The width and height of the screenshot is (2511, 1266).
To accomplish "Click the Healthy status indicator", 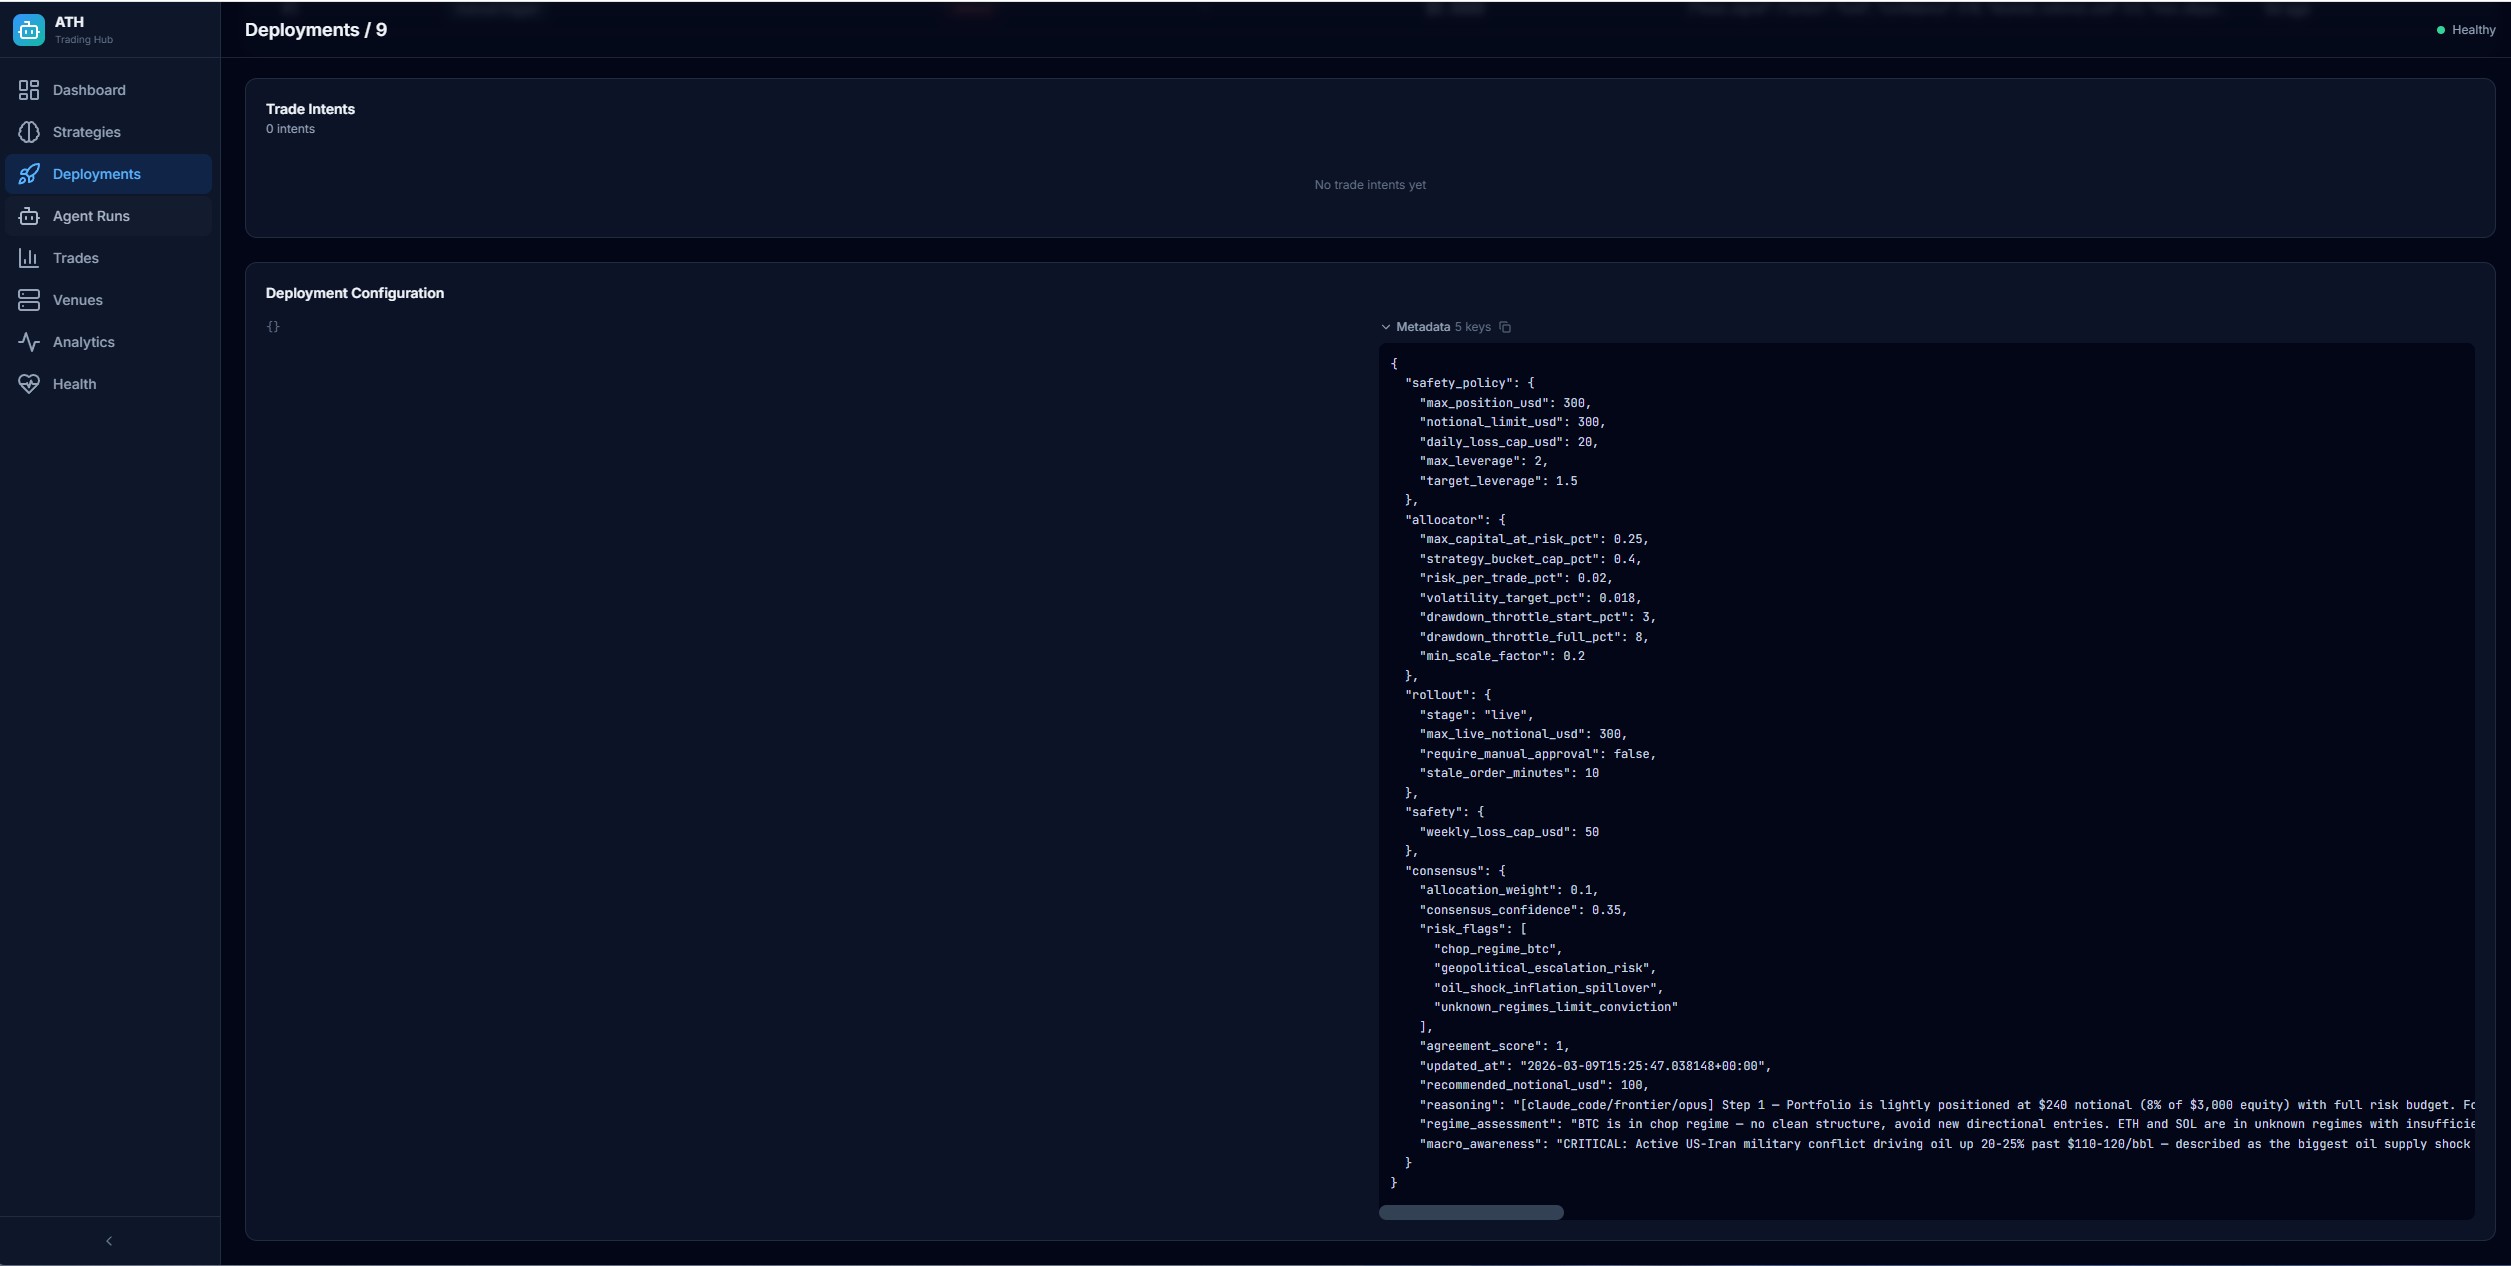I will coord(2466,30).
